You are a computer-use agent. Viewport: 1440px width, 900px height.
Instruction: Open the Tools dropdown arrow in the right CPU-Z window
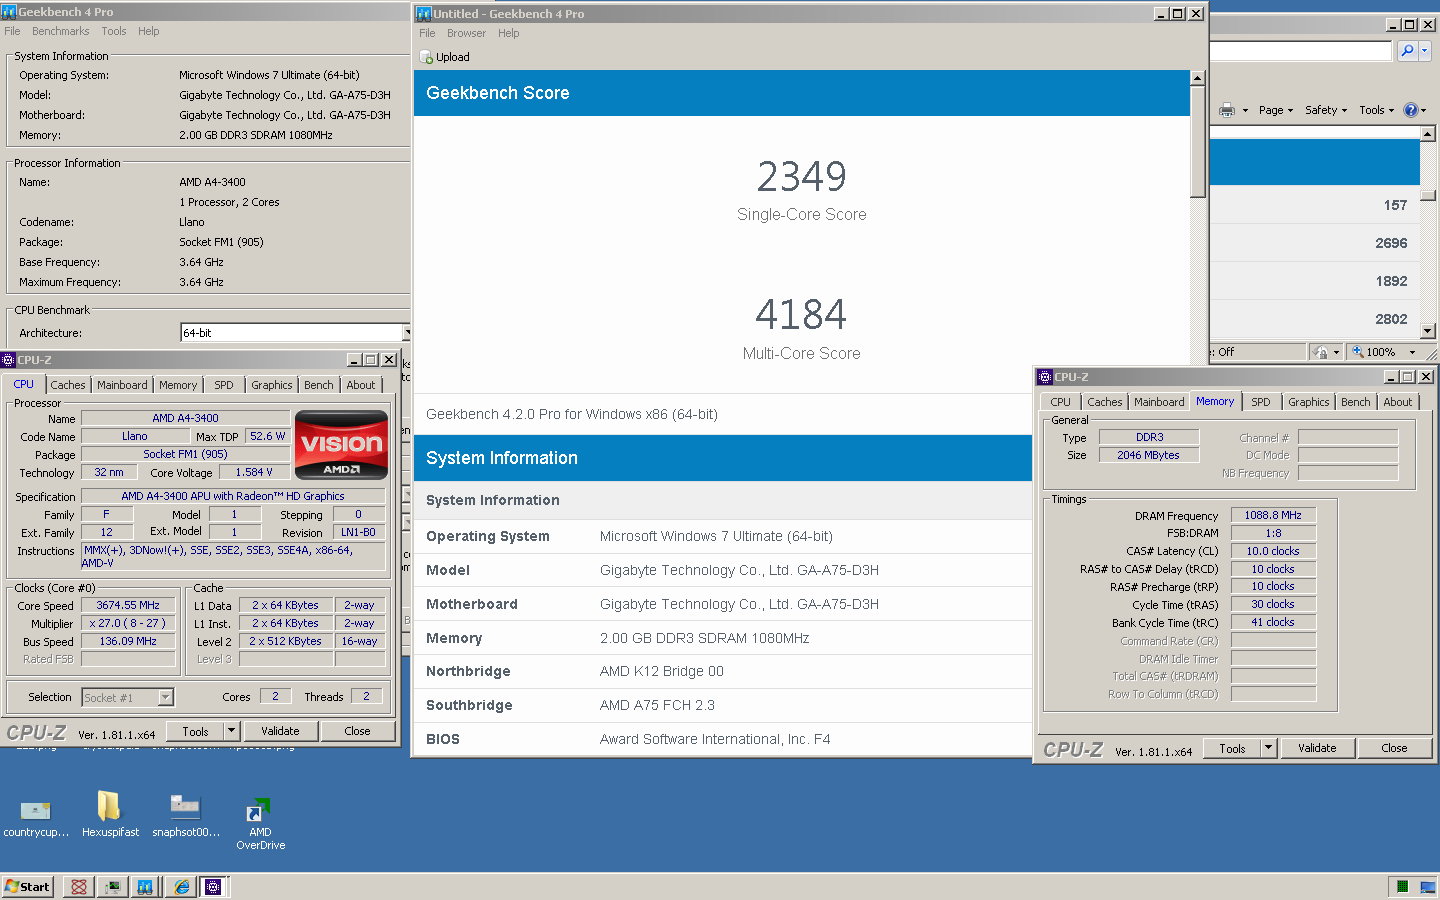(x=1269, y=748)
